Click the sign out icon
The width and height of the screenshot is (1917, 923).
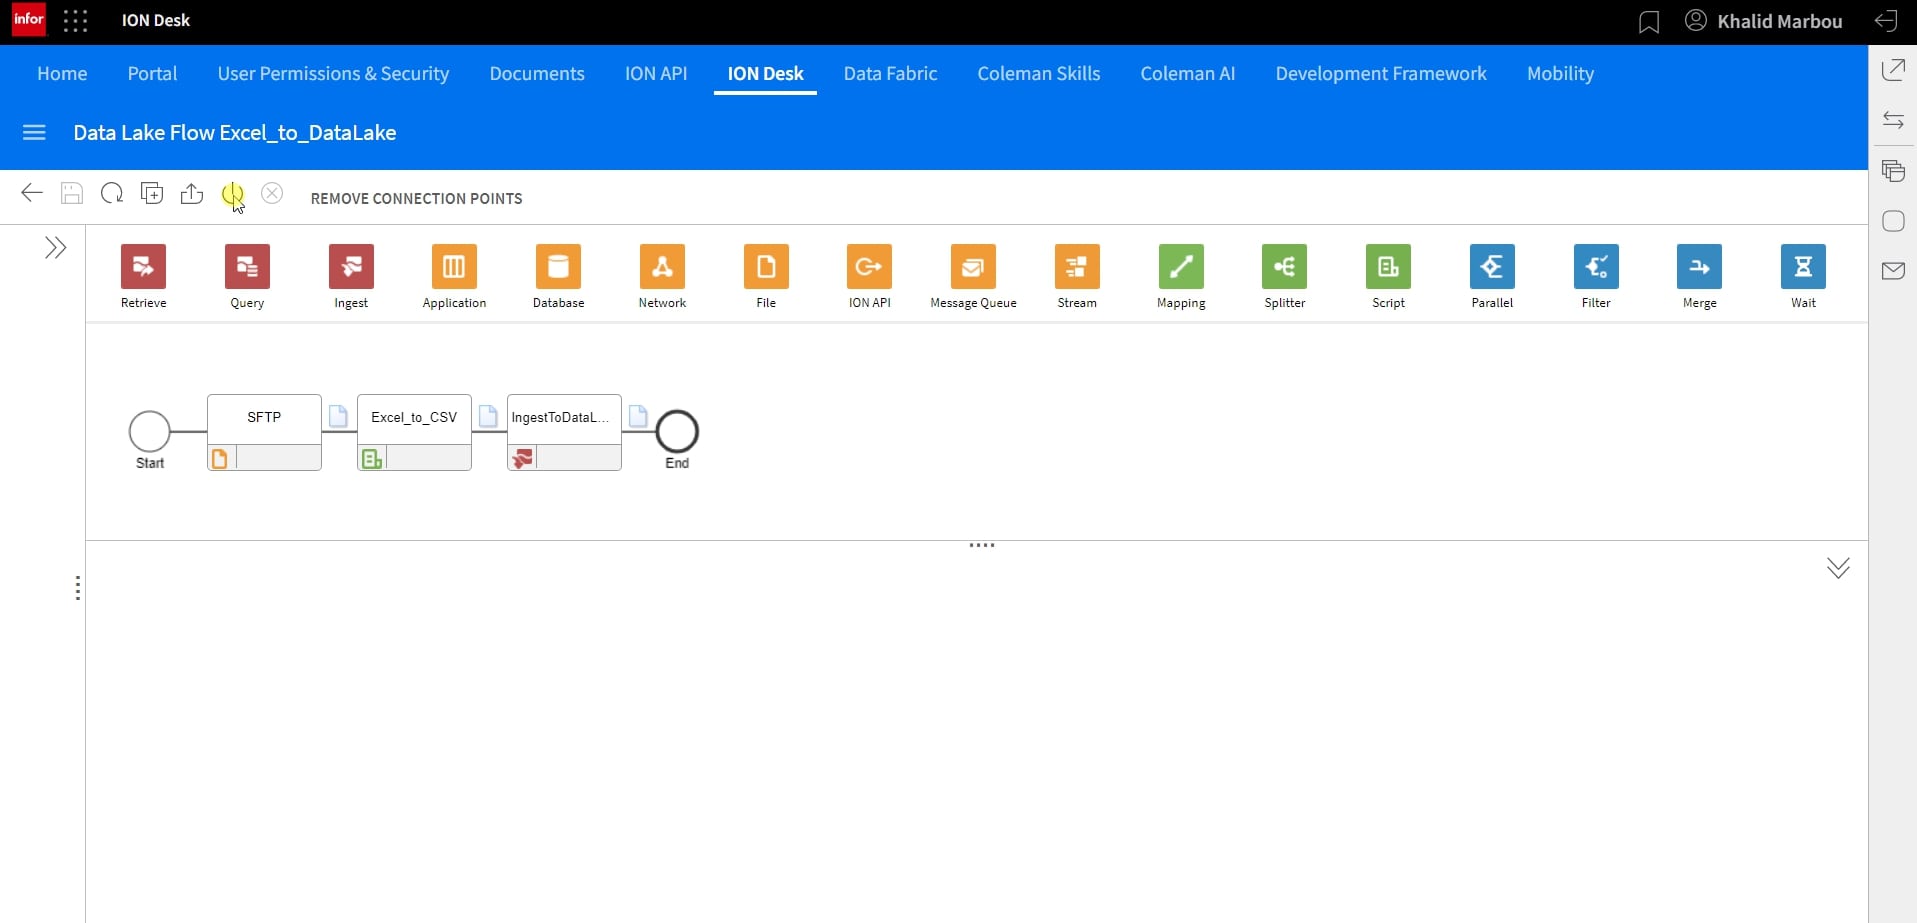point(1886,21)
